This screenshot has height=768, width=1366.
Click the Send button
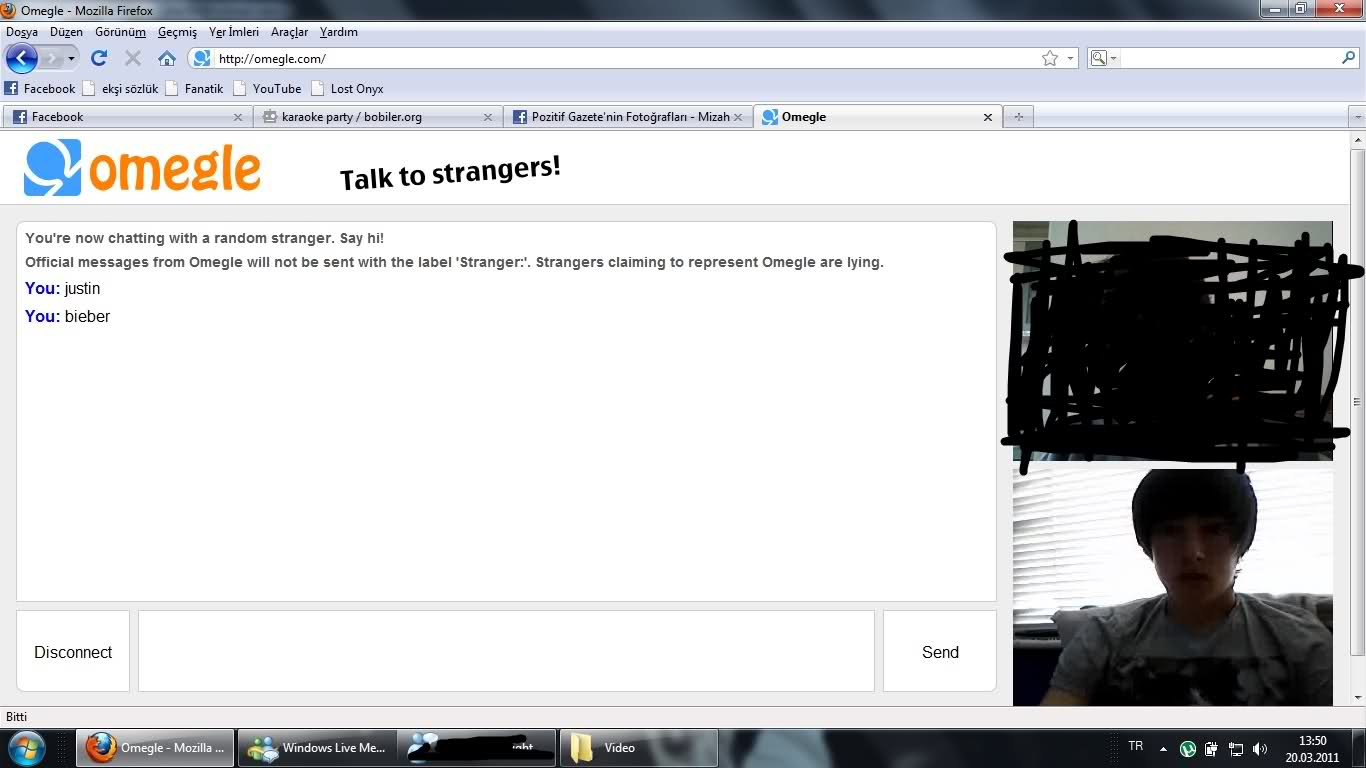[940, 652]
